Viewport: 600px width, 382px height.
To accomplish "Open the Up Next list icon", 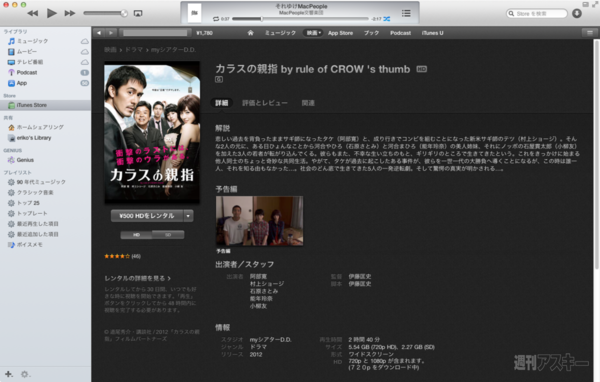I will [406, 13].
